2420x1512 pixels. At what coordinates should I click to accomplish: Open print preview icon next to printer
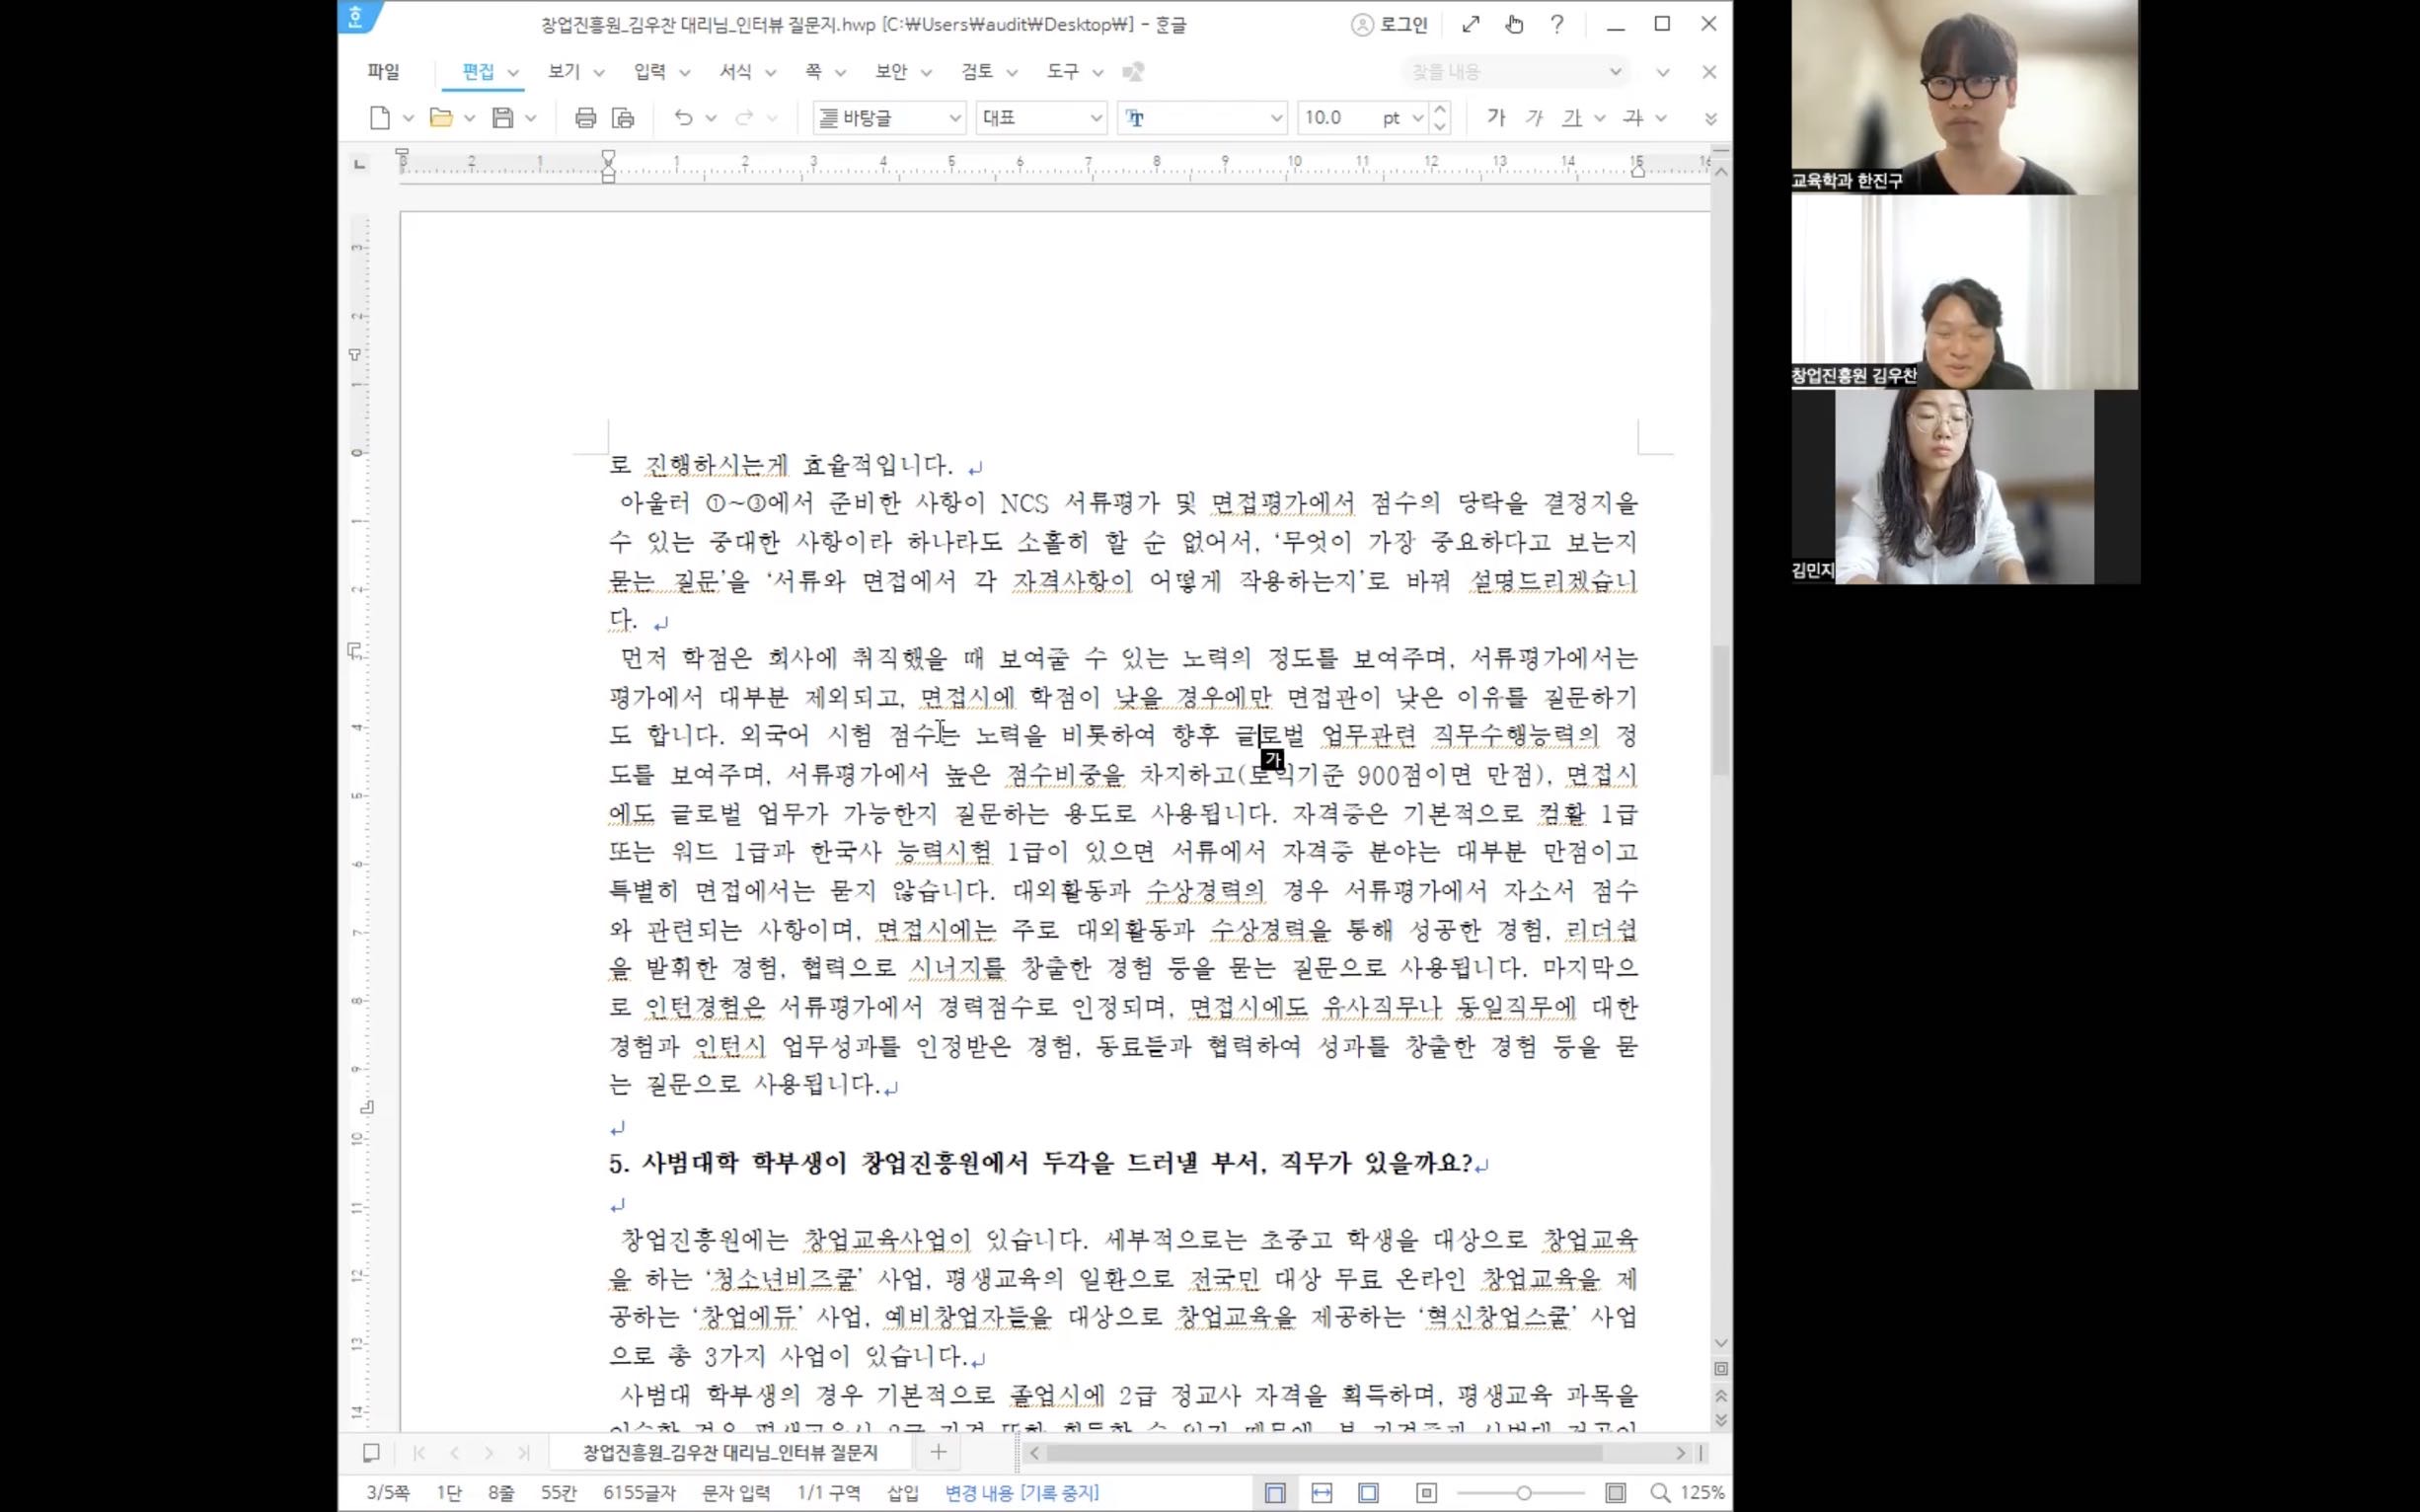623,118
